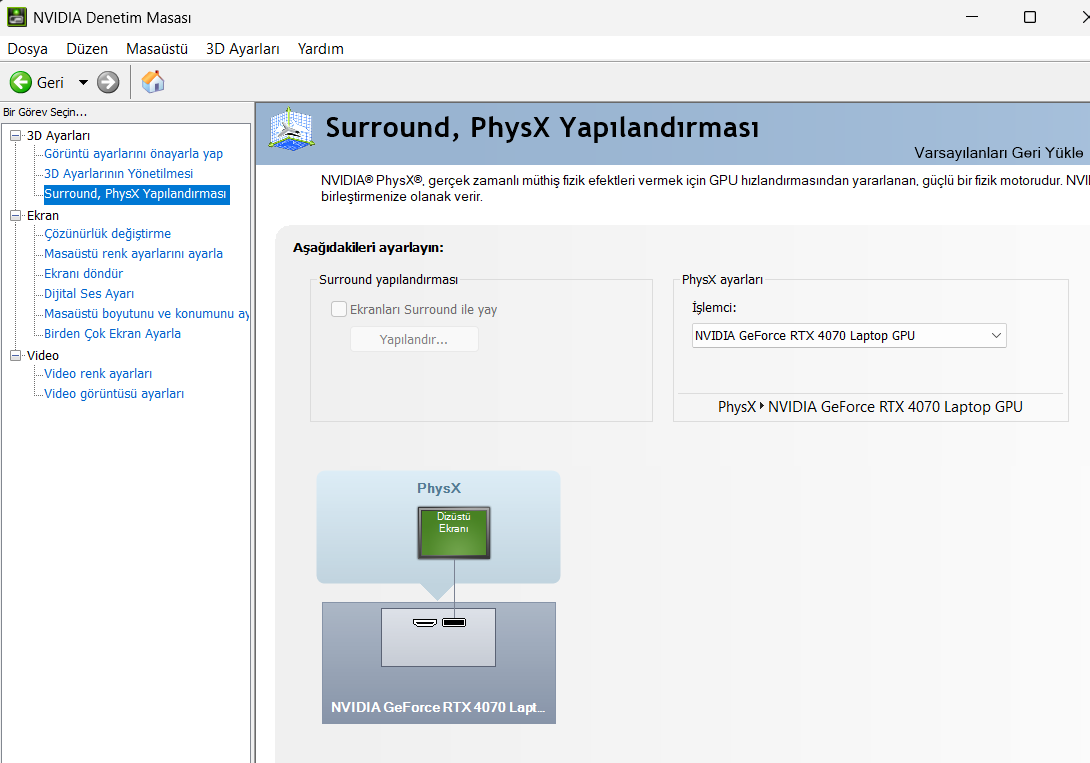
Task: Click the green Geri back arrow icon
Action: 21,82
